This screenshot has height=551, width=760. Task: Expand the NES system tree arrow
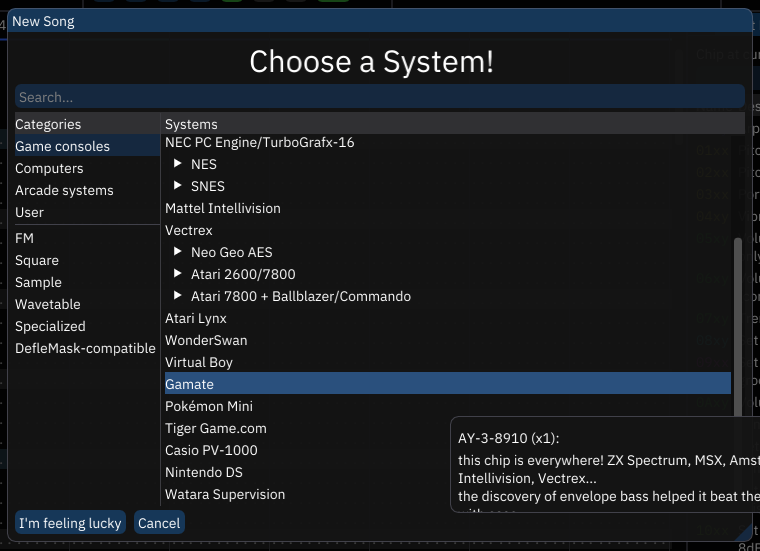coord(178,164)
